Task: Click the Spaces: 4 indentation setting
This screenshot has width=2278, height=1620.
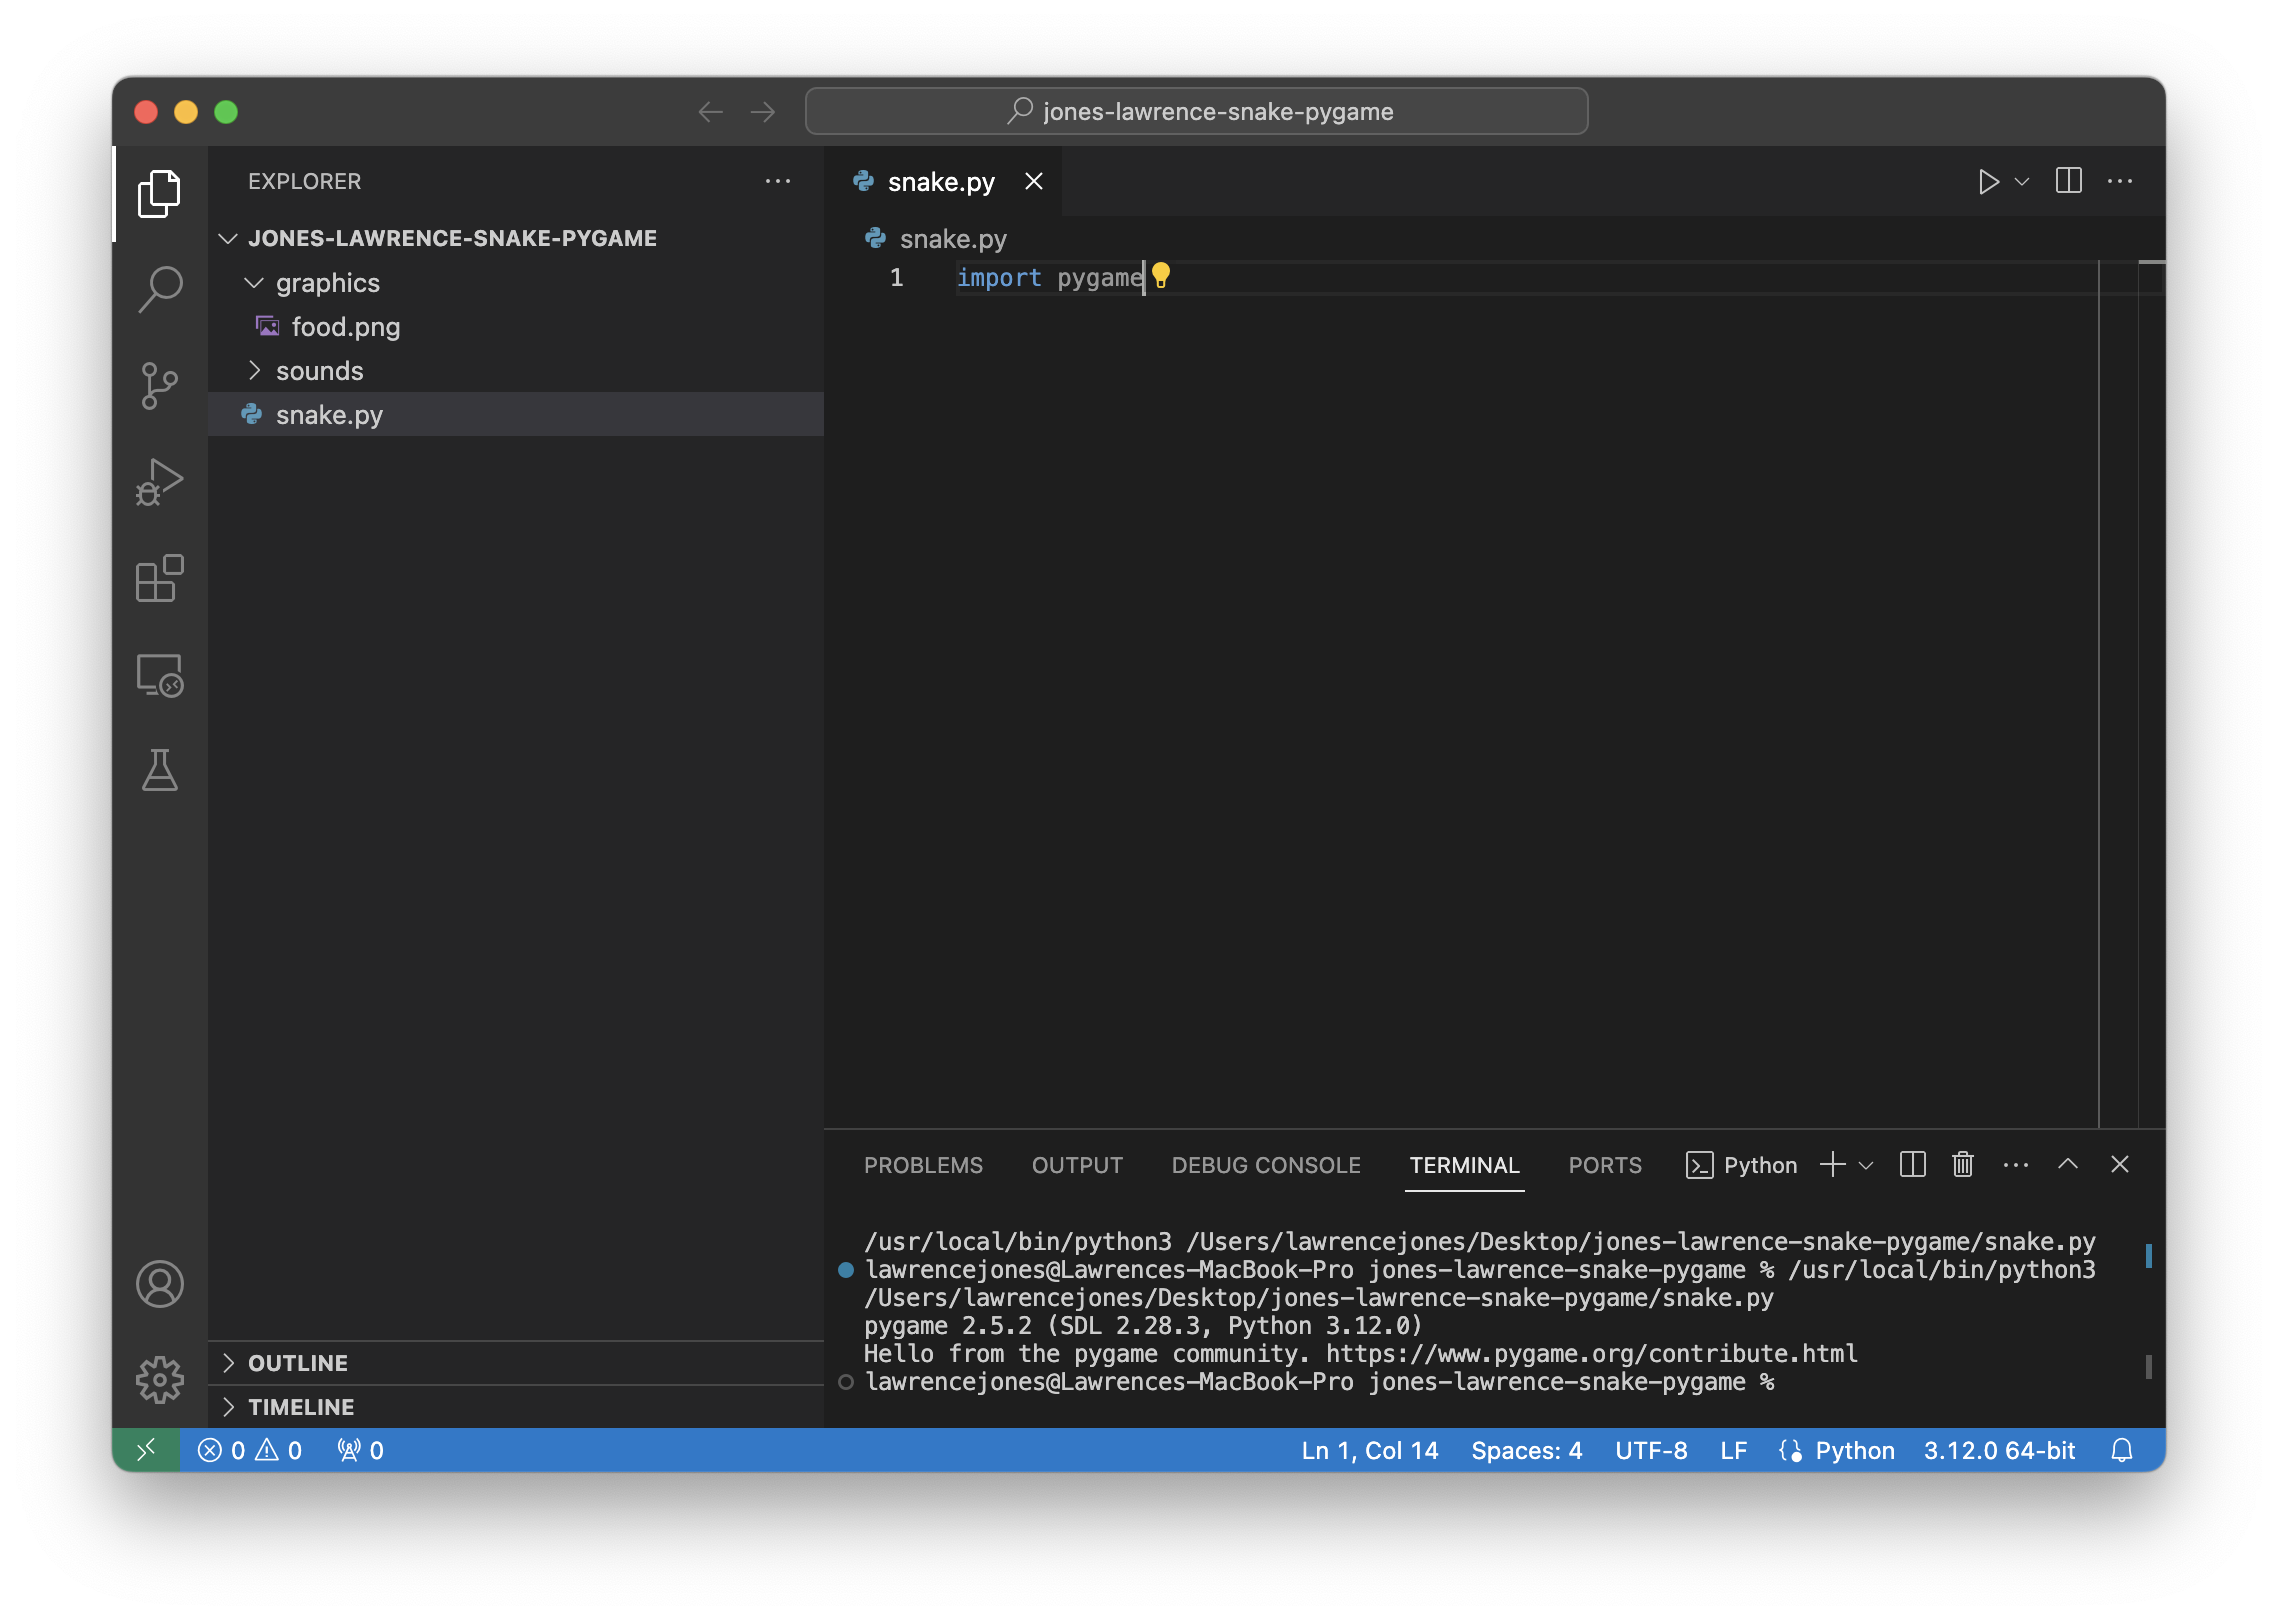Action: coord(1526,1450)
